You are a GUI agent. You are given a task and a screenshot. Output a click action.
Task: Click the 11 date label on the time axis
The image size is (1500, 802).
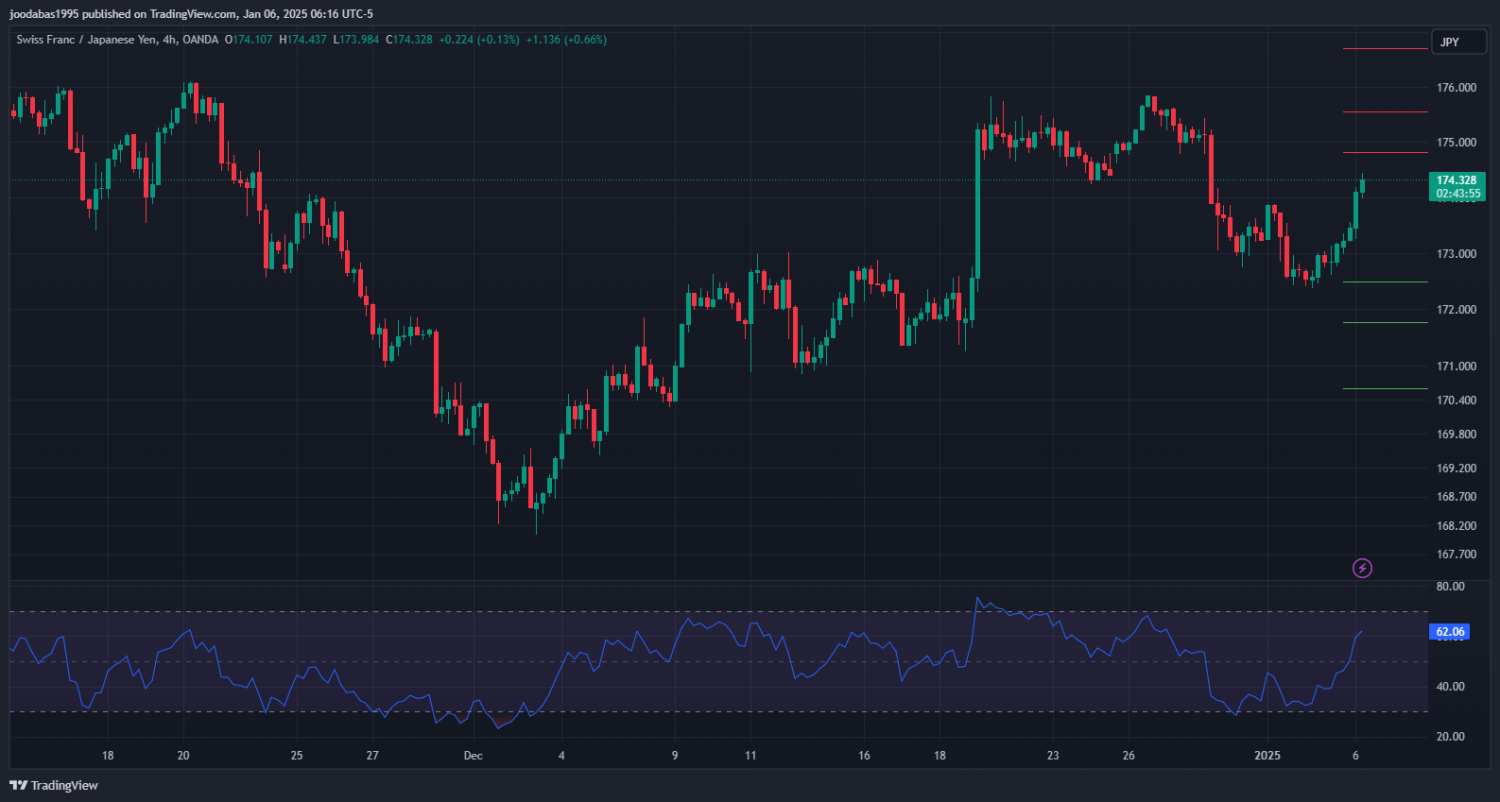[750, 756]
